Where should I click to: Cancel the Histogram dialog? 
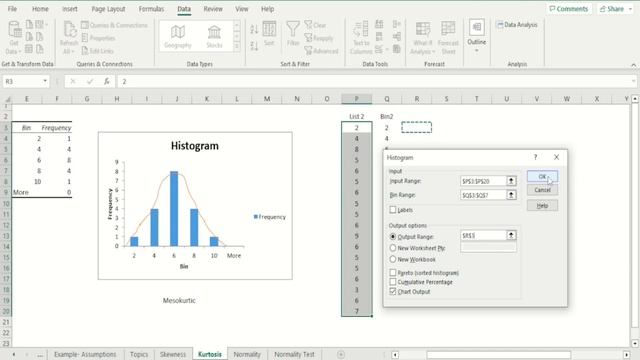[x=542, y=190]
